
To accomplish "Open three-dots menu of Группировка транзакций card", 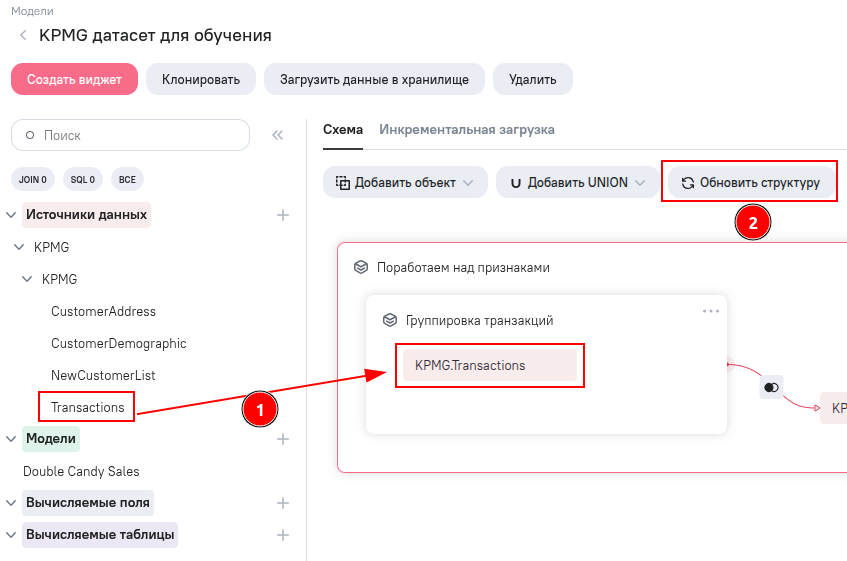I will (711, 311).
